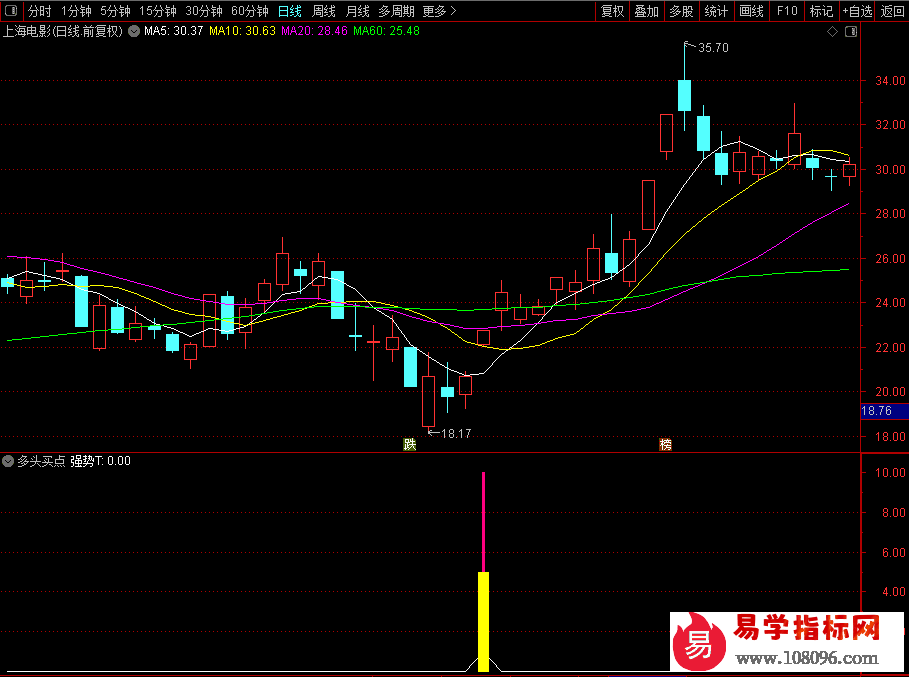
Task: Click the 28.00 price axis label
Action: pyautogui.click(x=890, y=214)
